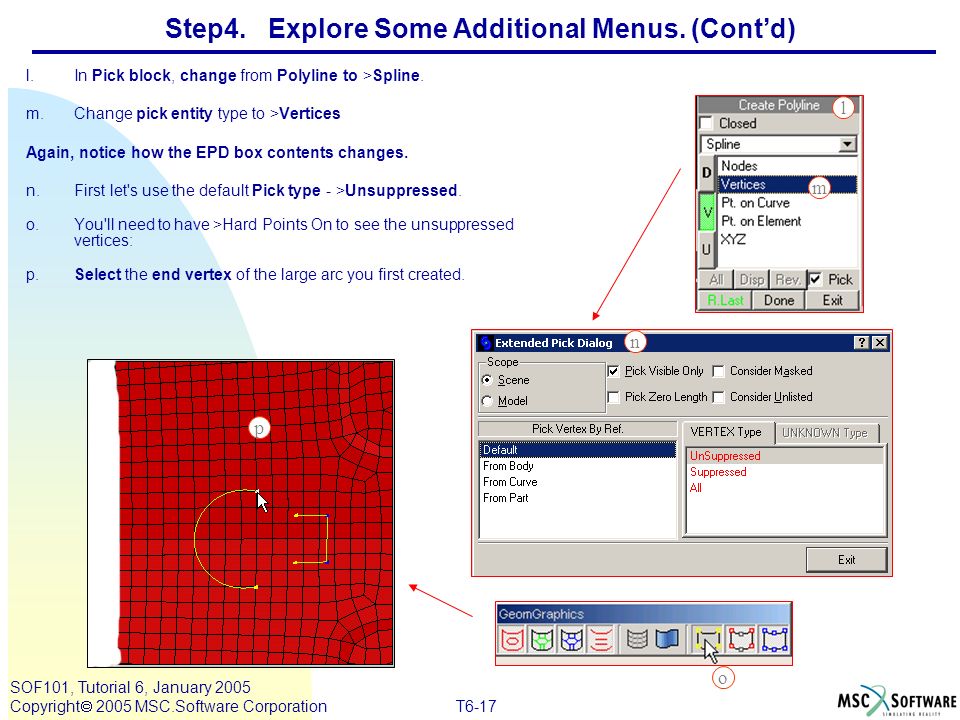Select XYZ entity type
Viewport: 960px width, 720px height.
coord(787,239)
